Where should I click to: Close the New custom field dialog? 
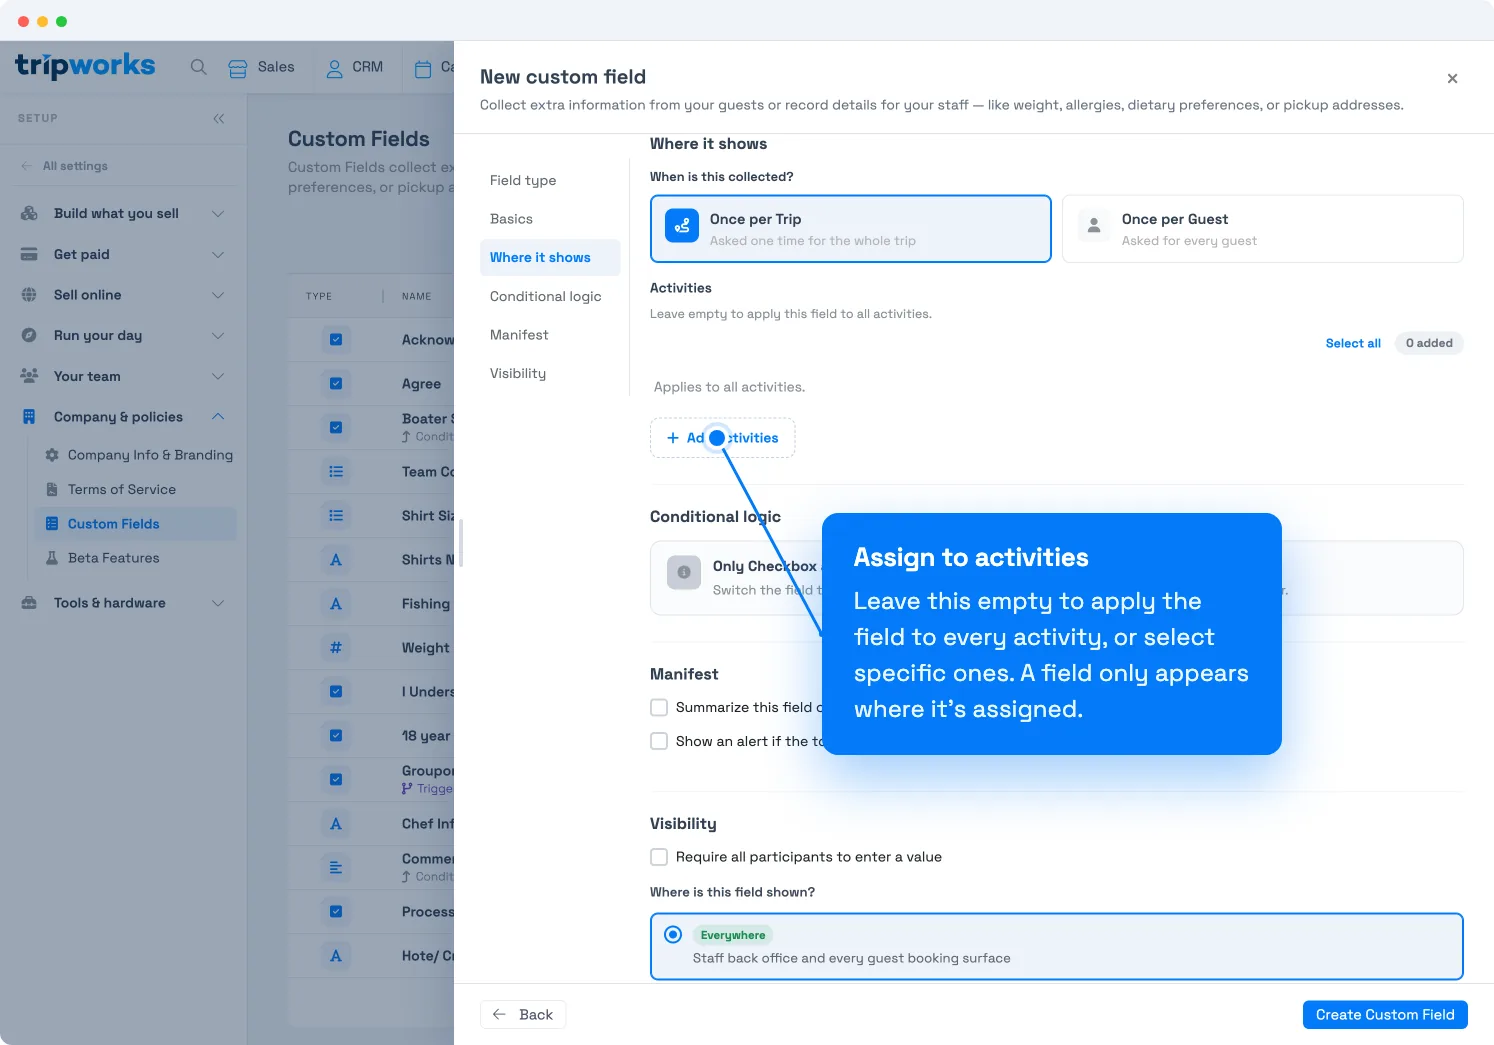1452,78
